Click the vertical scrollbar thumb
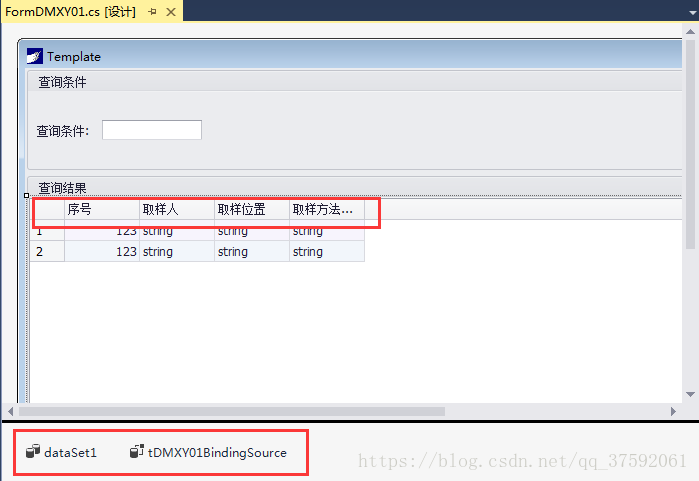 coord(691,144)
